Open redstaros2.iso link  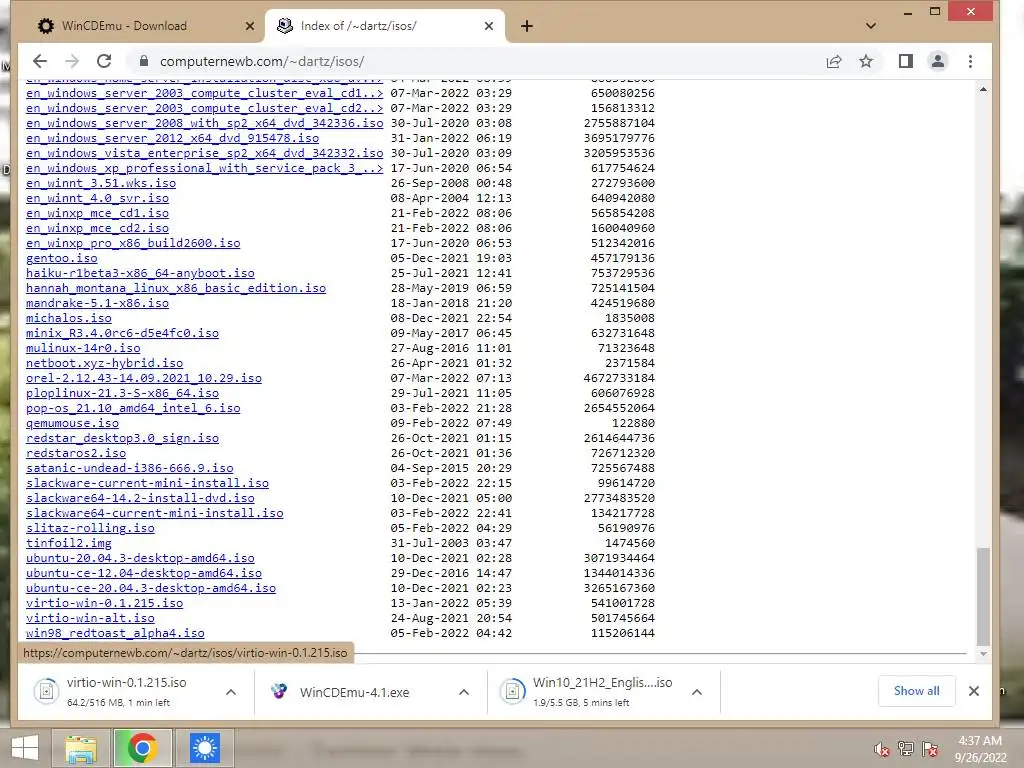(x=76, y=453)
